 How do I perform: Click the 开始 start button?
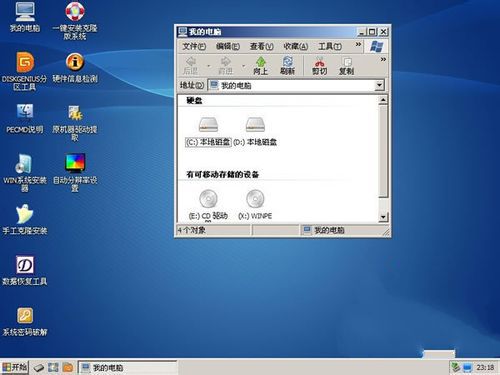point(15,367)
